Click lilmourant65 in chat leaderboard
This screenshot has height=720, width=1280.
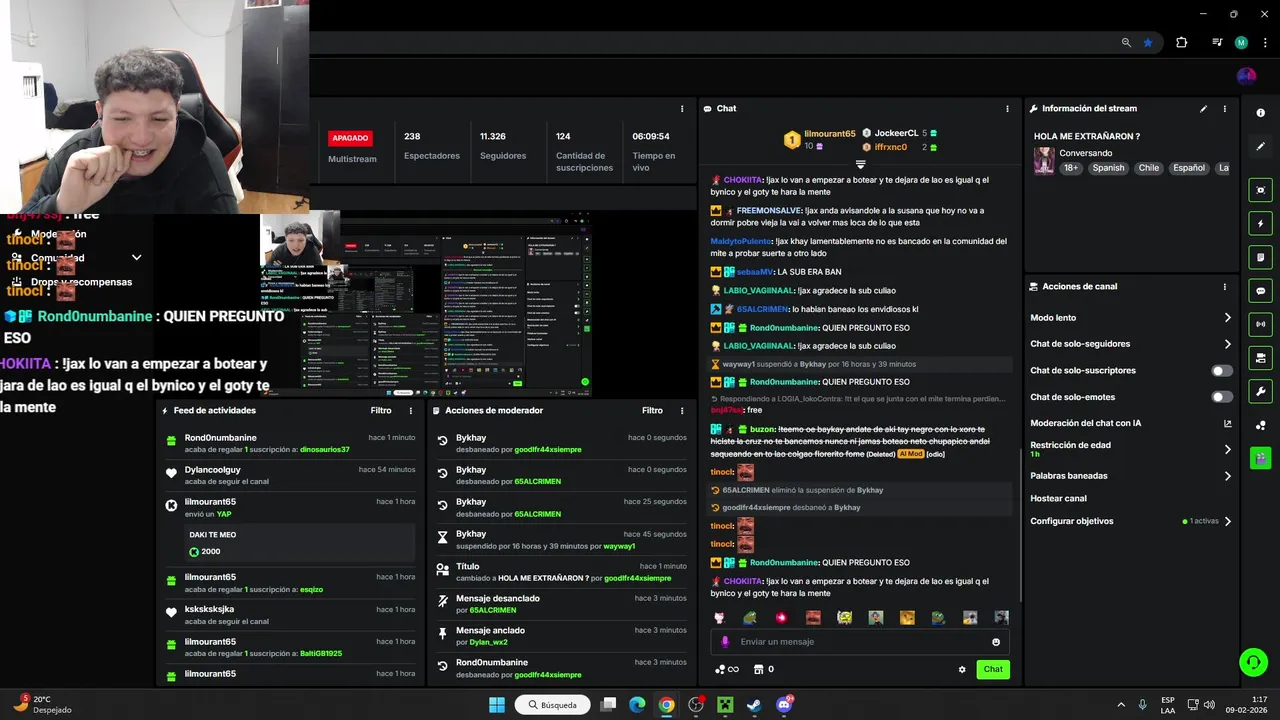point(830,134)
